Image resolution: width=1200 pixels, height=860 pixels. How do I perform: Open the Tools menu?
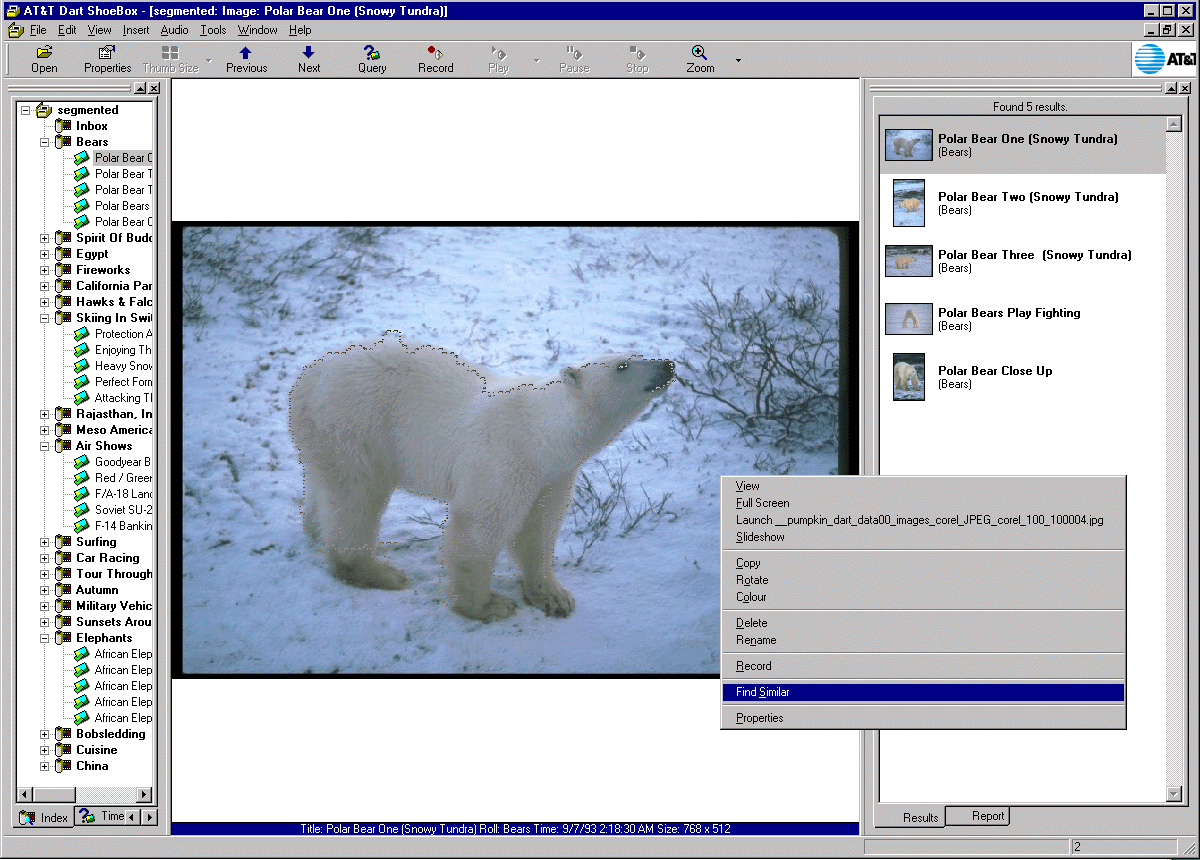[x=213, y=30]
